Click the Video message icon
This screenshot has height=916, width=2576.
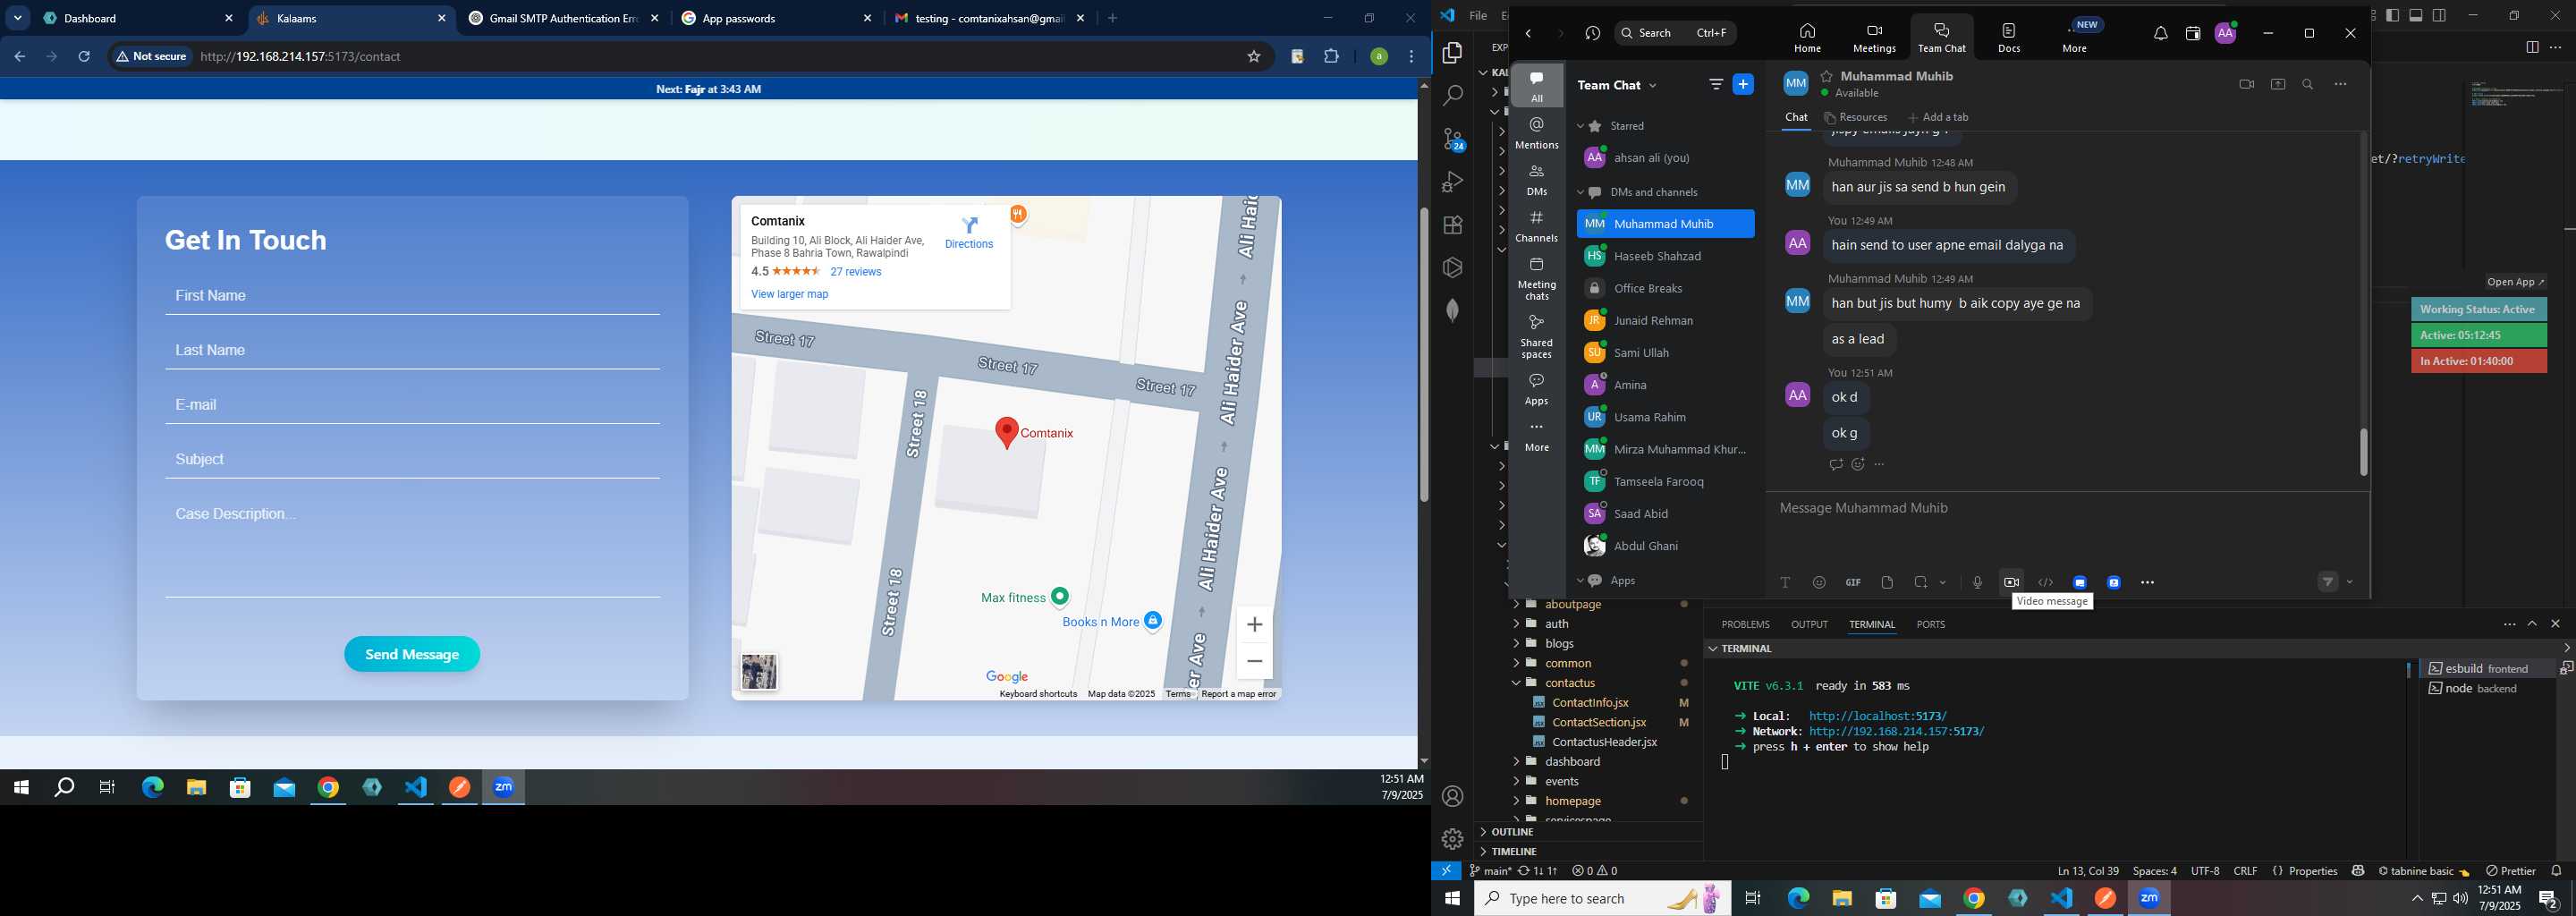point(2011,583)
